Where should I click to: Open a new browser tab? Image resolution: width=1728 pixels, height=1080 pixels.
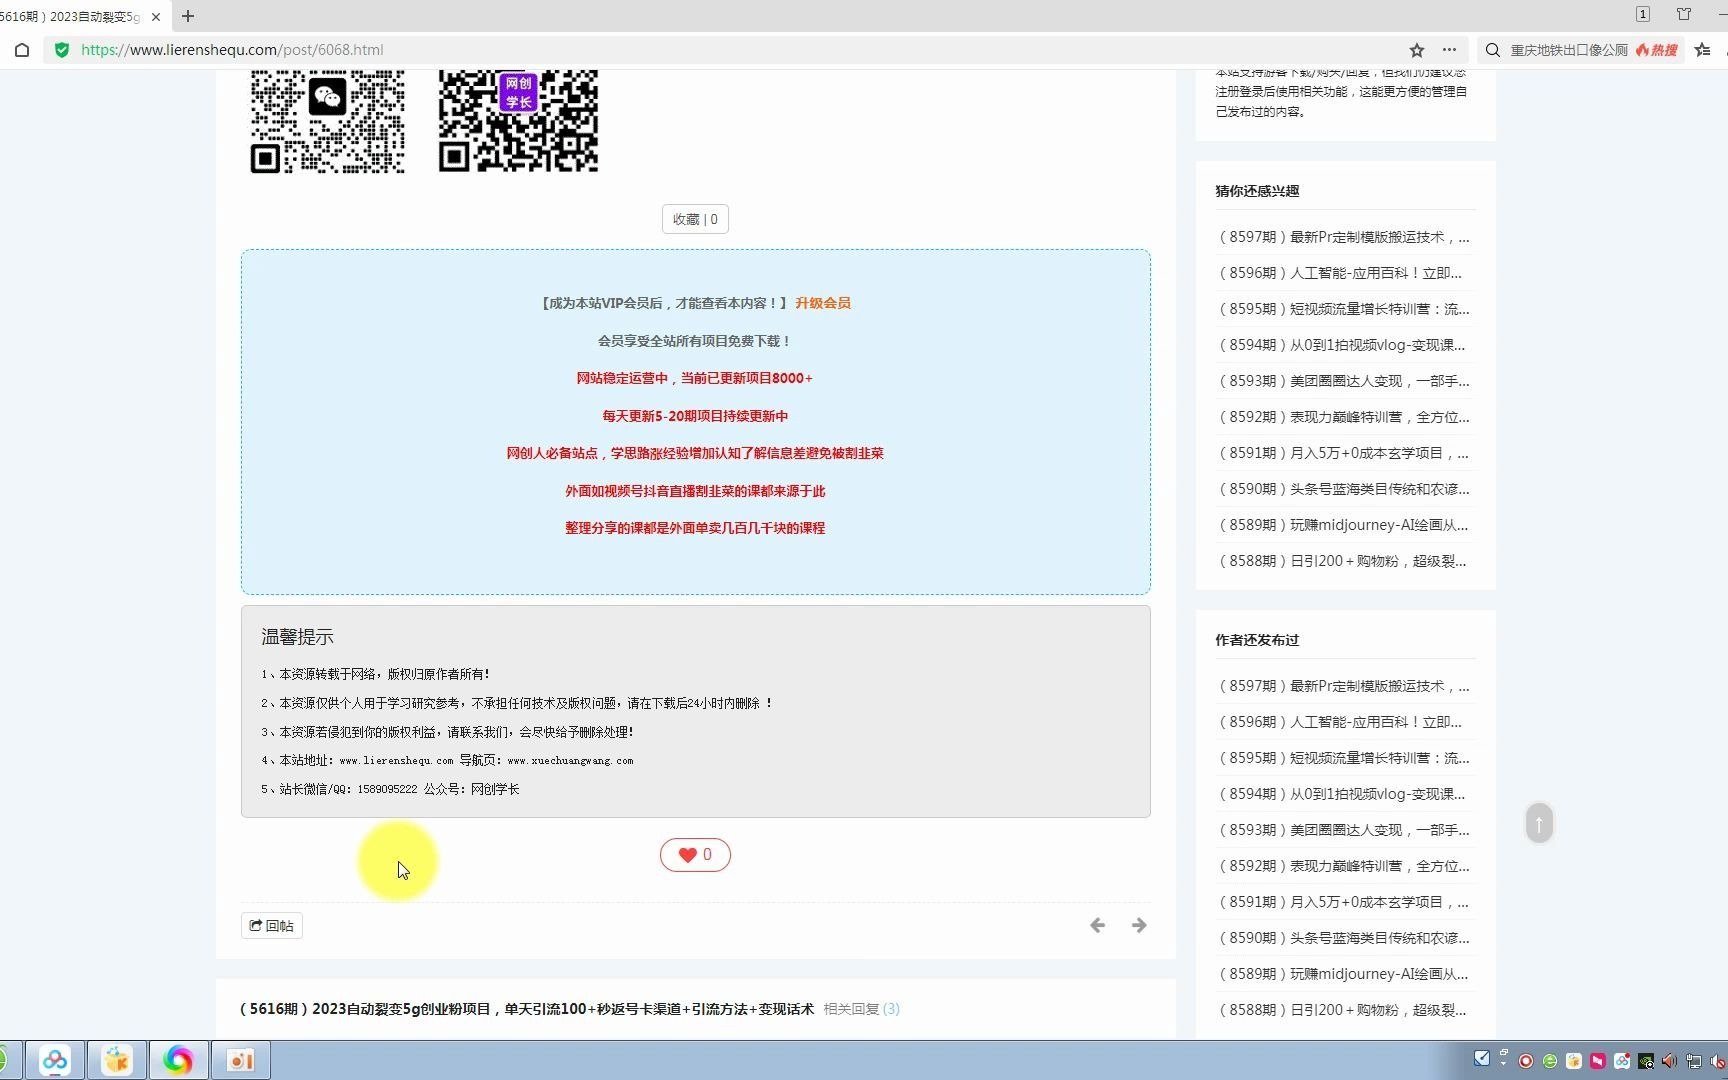(x=187, y=16)
